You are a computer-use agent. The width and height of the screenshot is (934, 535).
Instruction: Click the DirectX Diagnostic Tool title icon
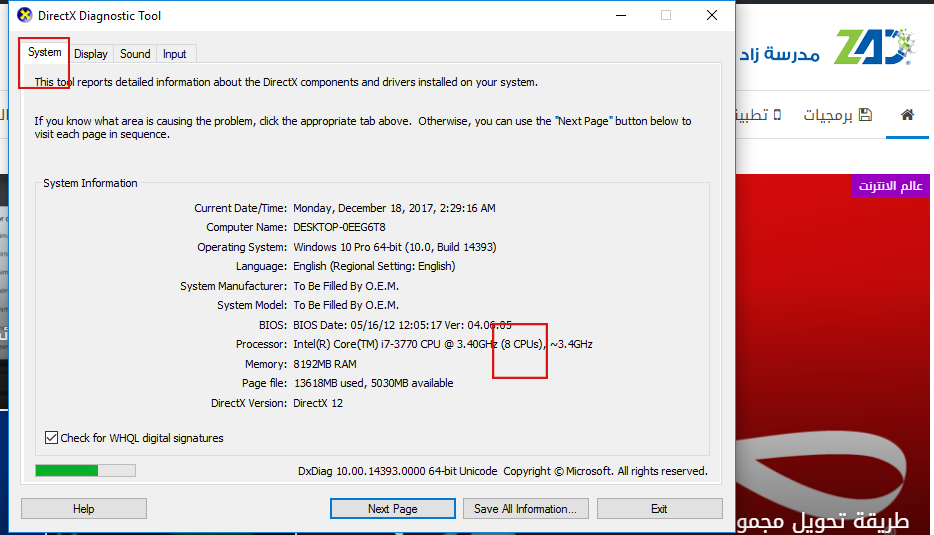pyautogui.click(x=24, y=15)
